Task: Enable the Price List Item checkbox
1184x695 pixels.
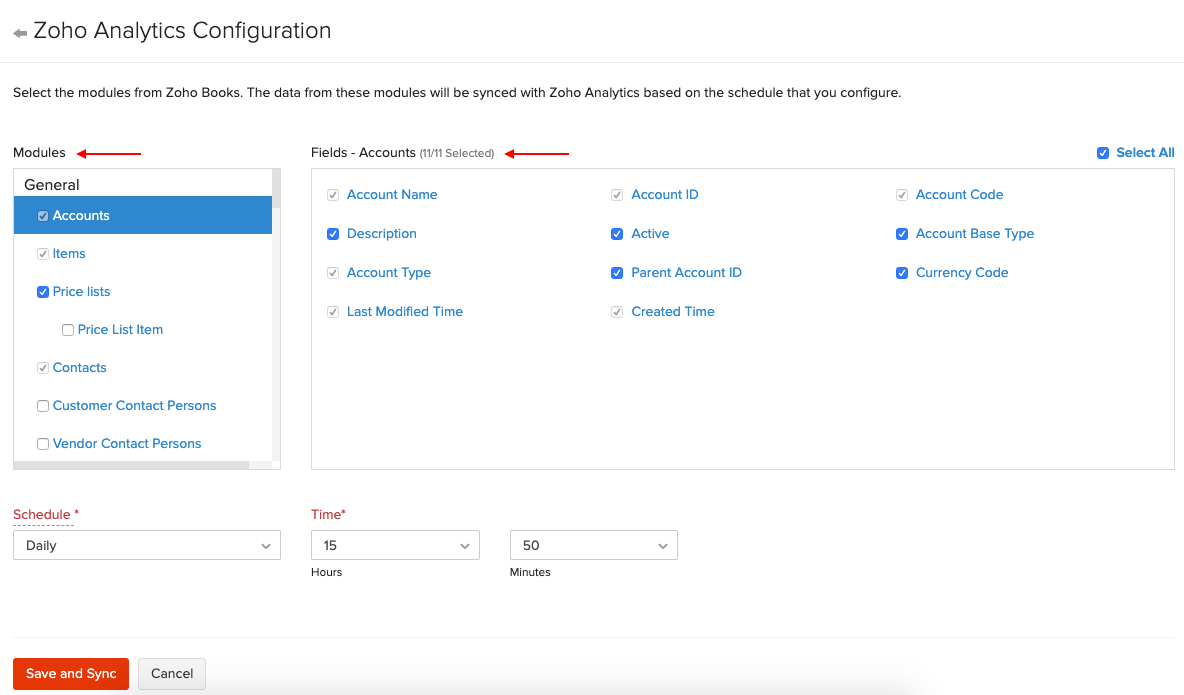Action: pos(68,330)
